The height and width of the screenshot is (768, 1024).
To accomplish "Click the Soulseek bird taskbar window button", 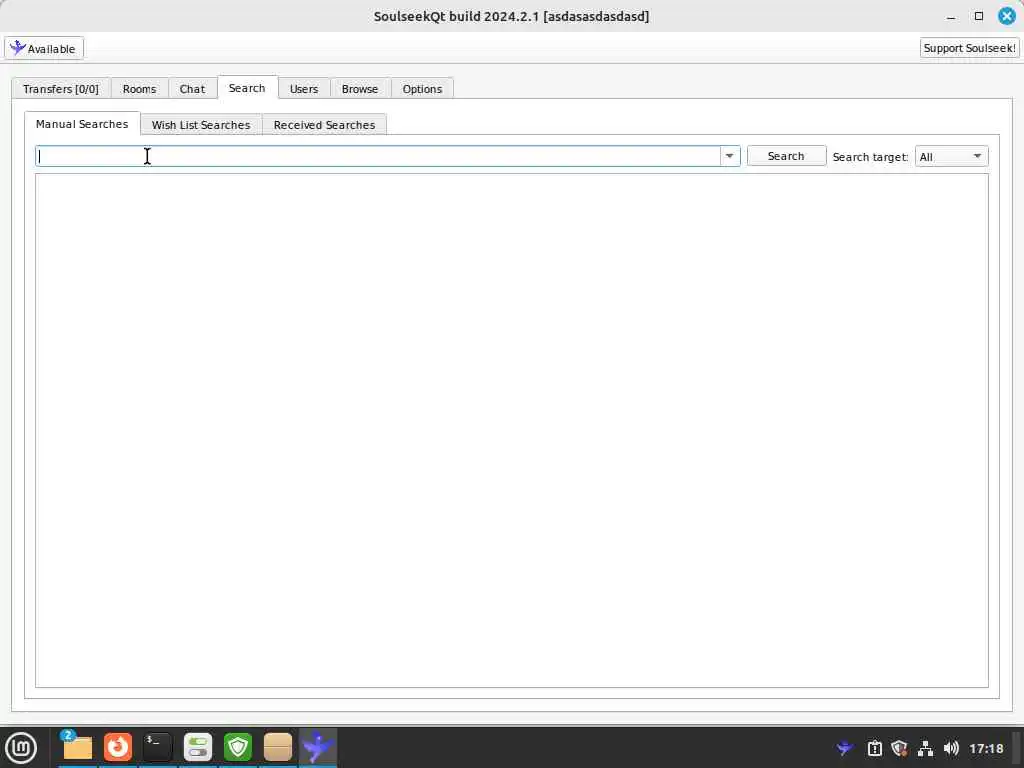I will (x=318, y=748).
